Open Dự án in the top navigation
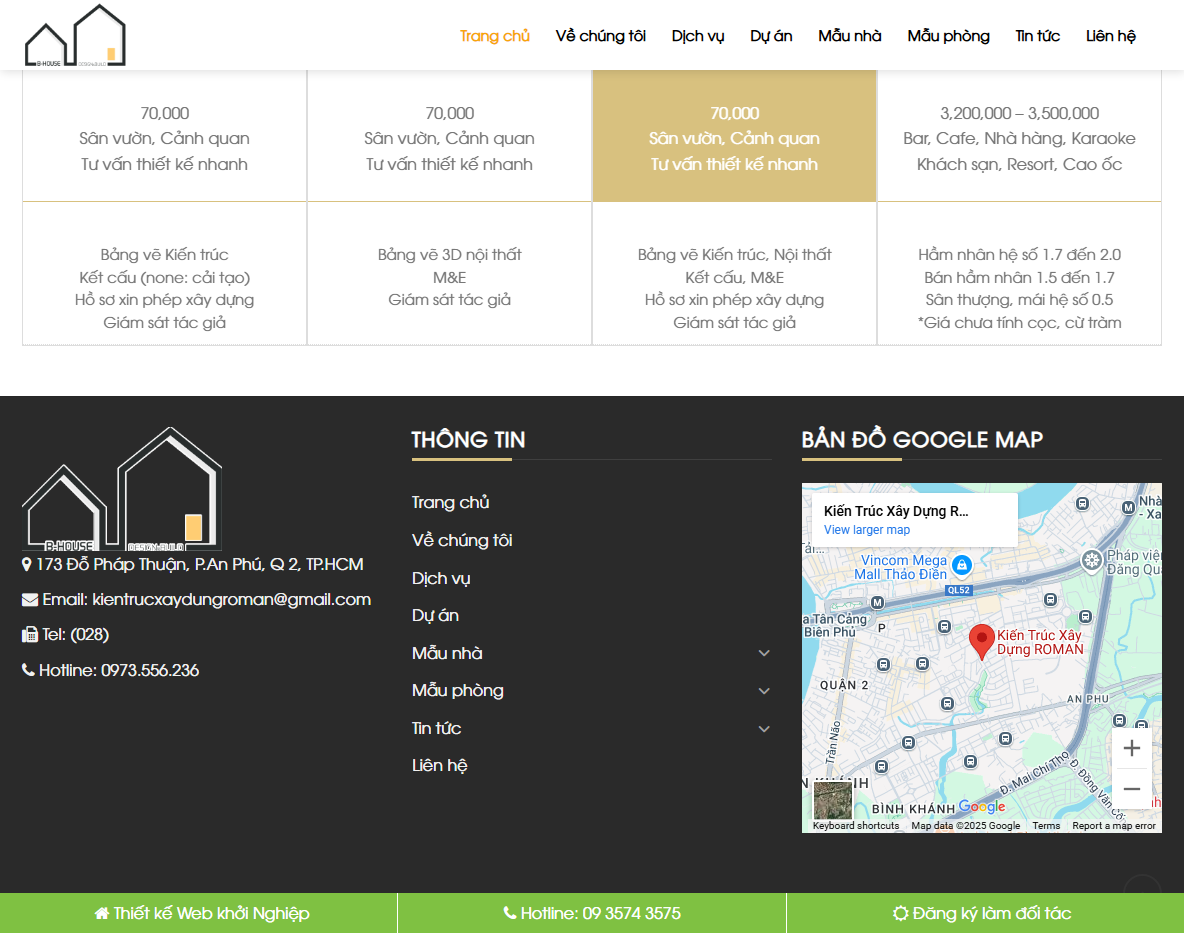Image resolution: width=1184 pixels, height=933 pixels. click(771, 35)
